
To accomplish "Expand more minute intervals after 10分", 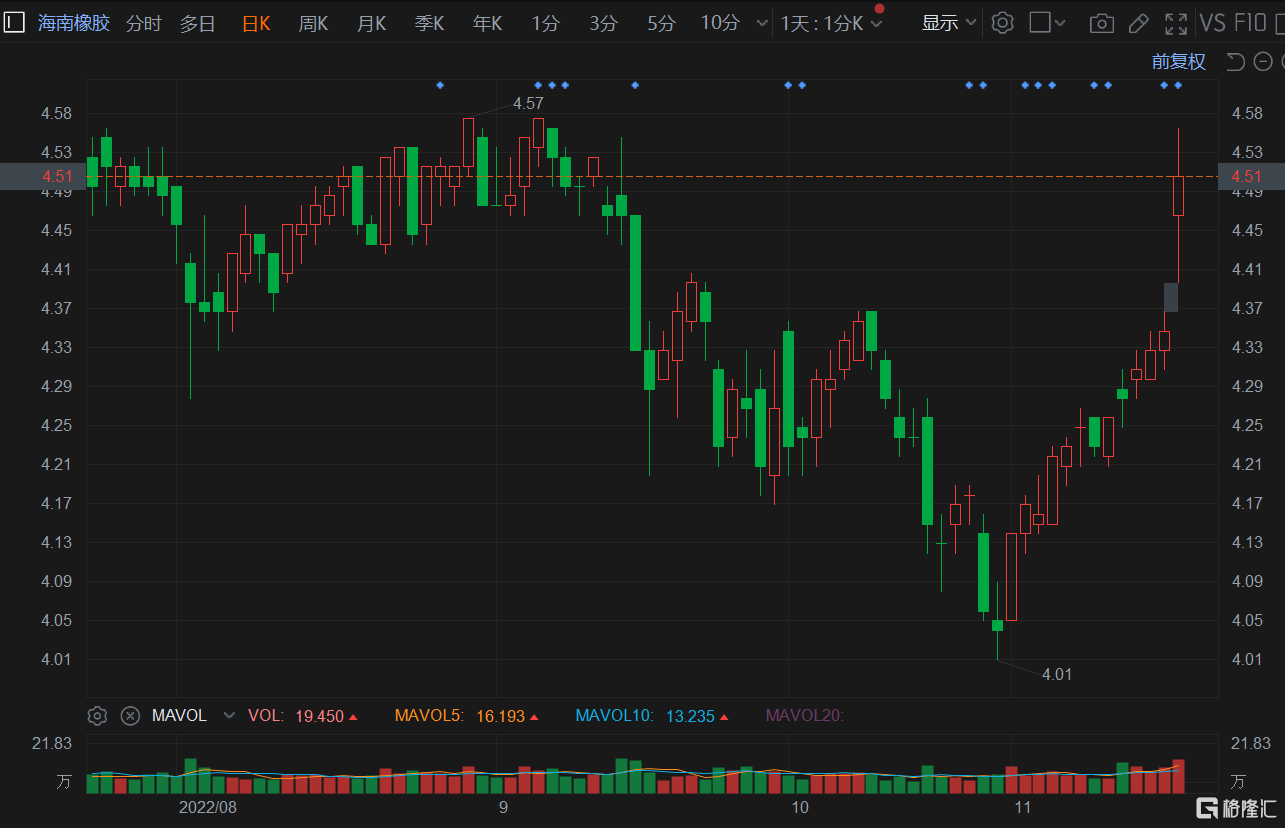I will 762,23.
